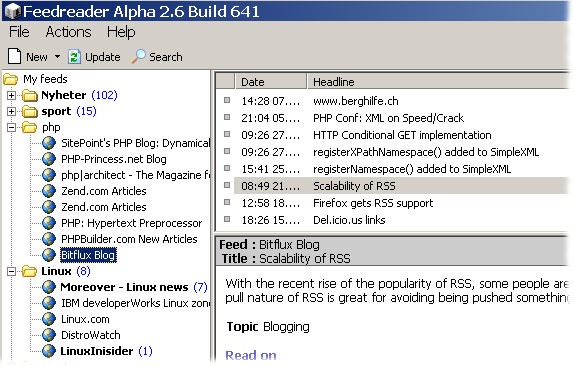
Task: Select the My feeds root folder icon
Action: tap(11, 79)
